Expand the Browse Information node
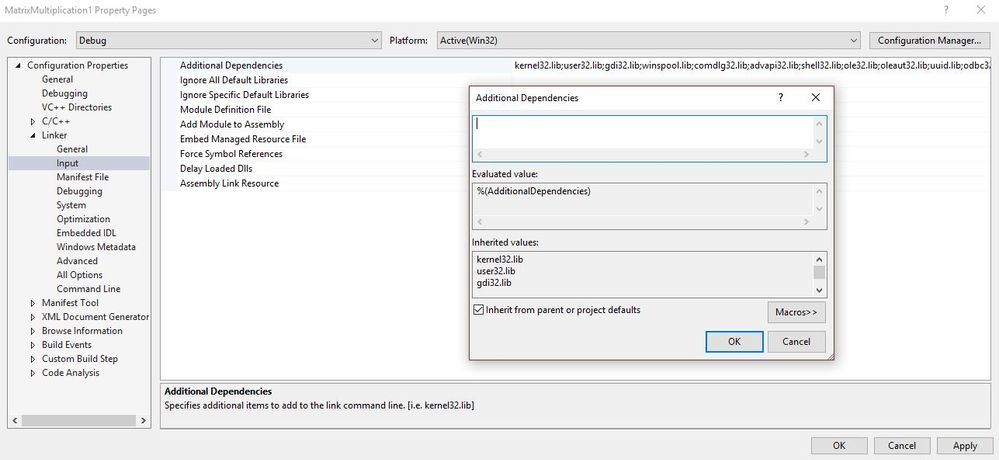Image resolution: width=999 pixels, height=460 pixels. point(32,331)
